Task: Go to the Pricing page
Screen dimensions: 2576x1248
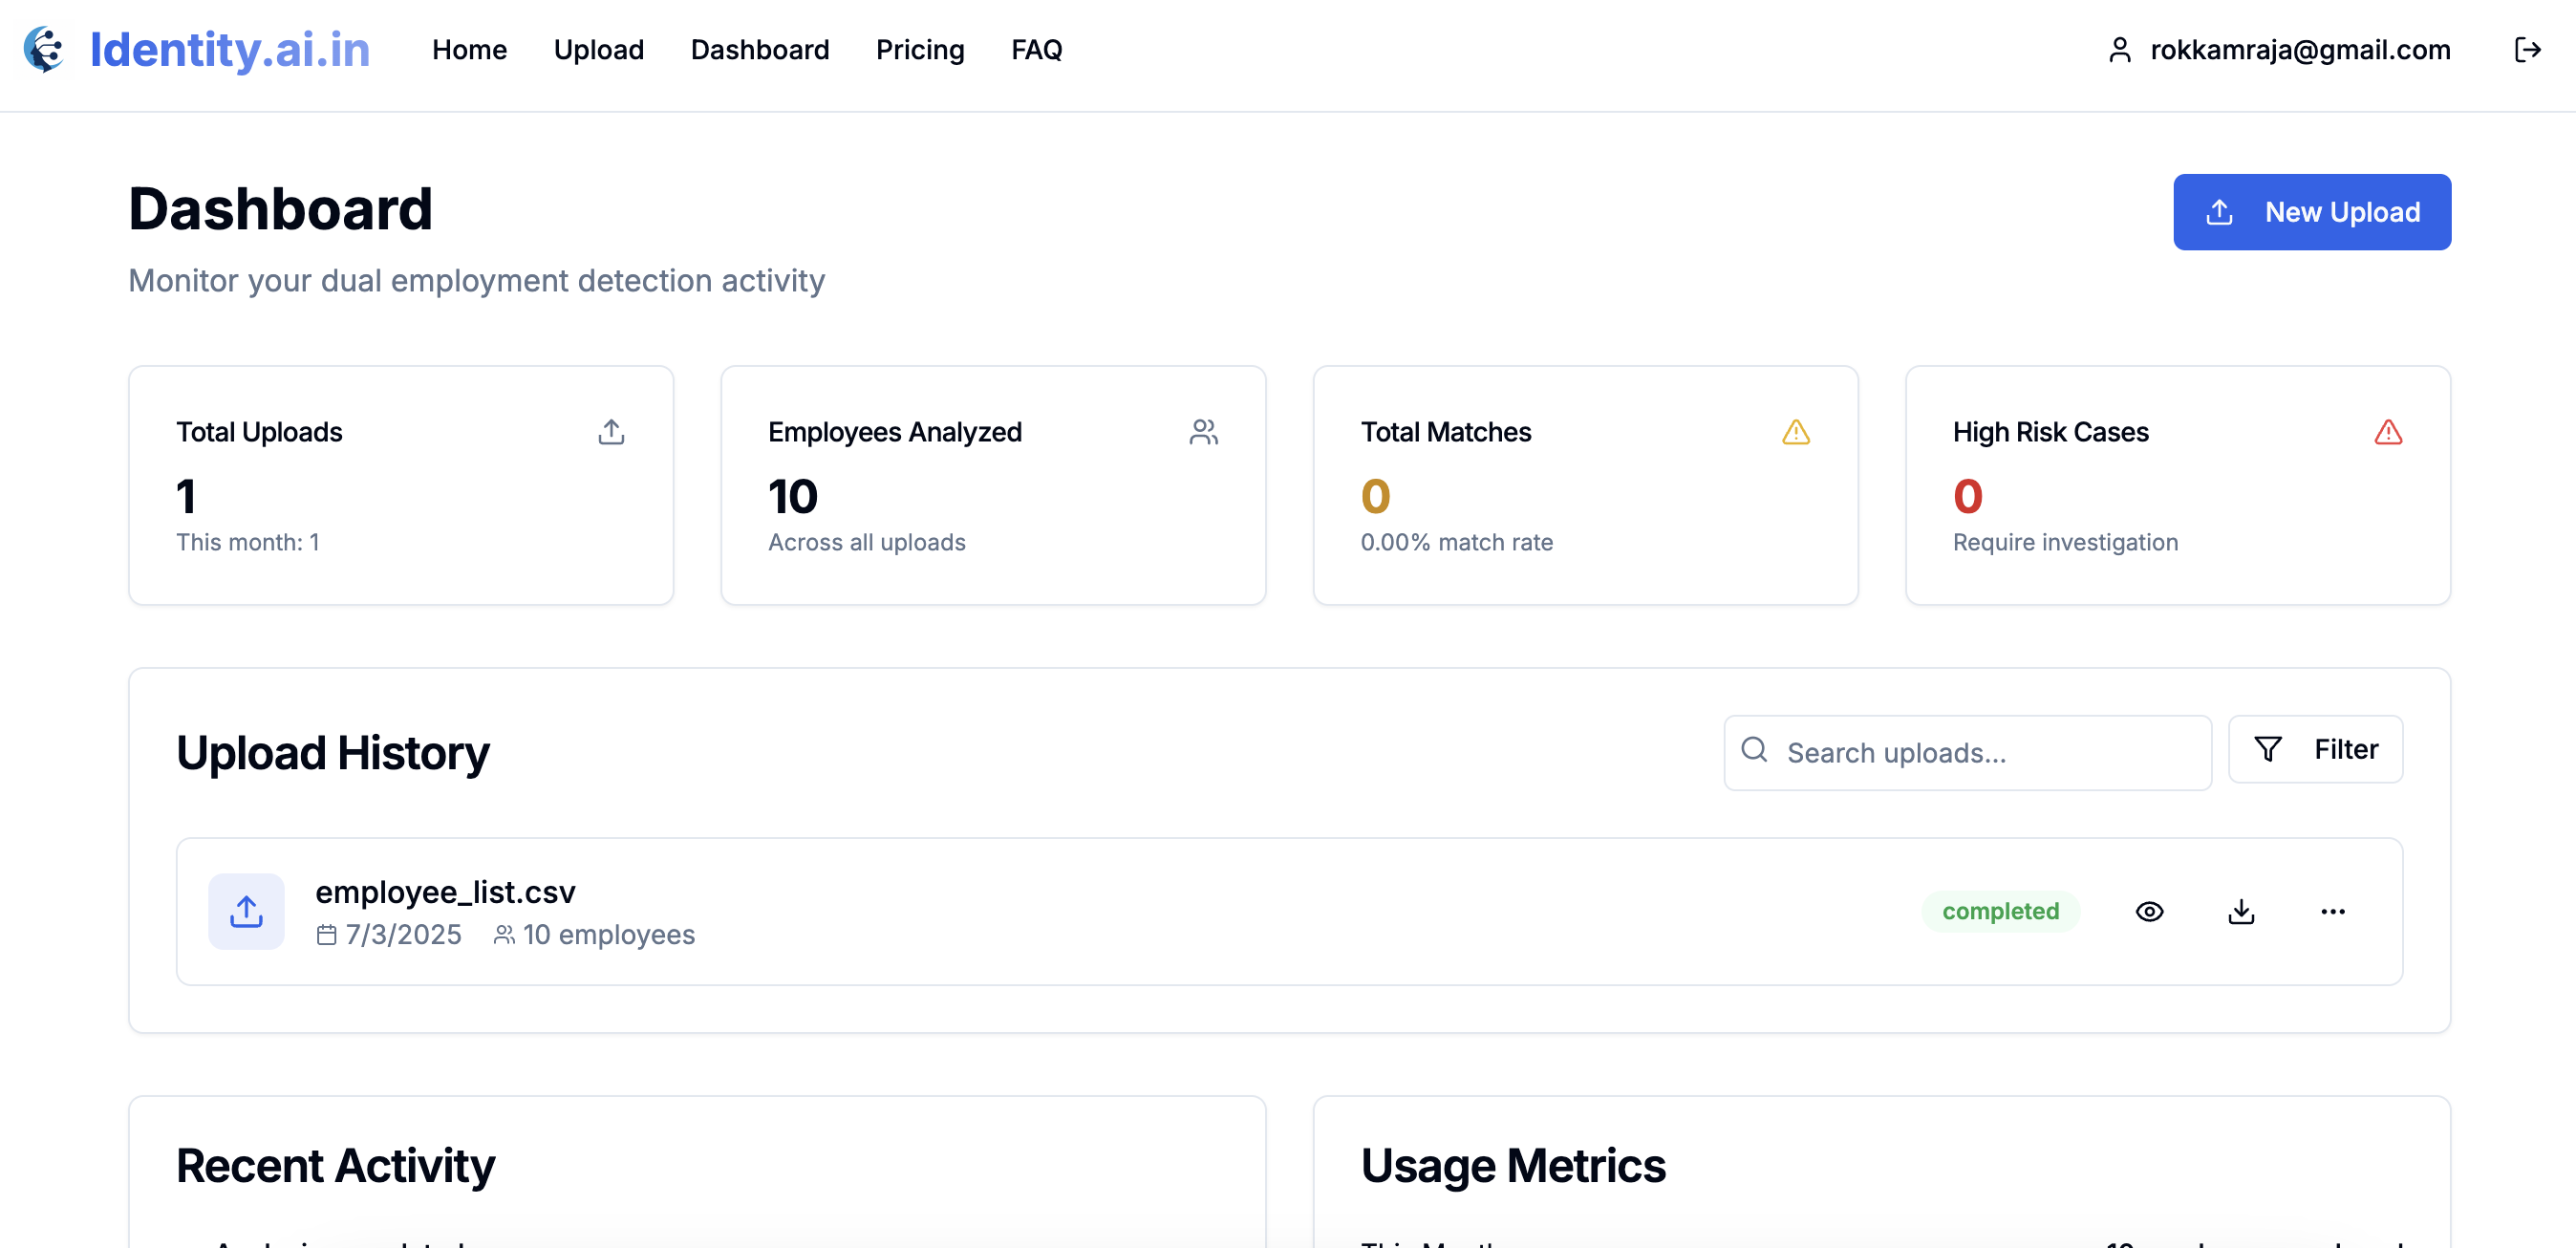Action: 919,50
